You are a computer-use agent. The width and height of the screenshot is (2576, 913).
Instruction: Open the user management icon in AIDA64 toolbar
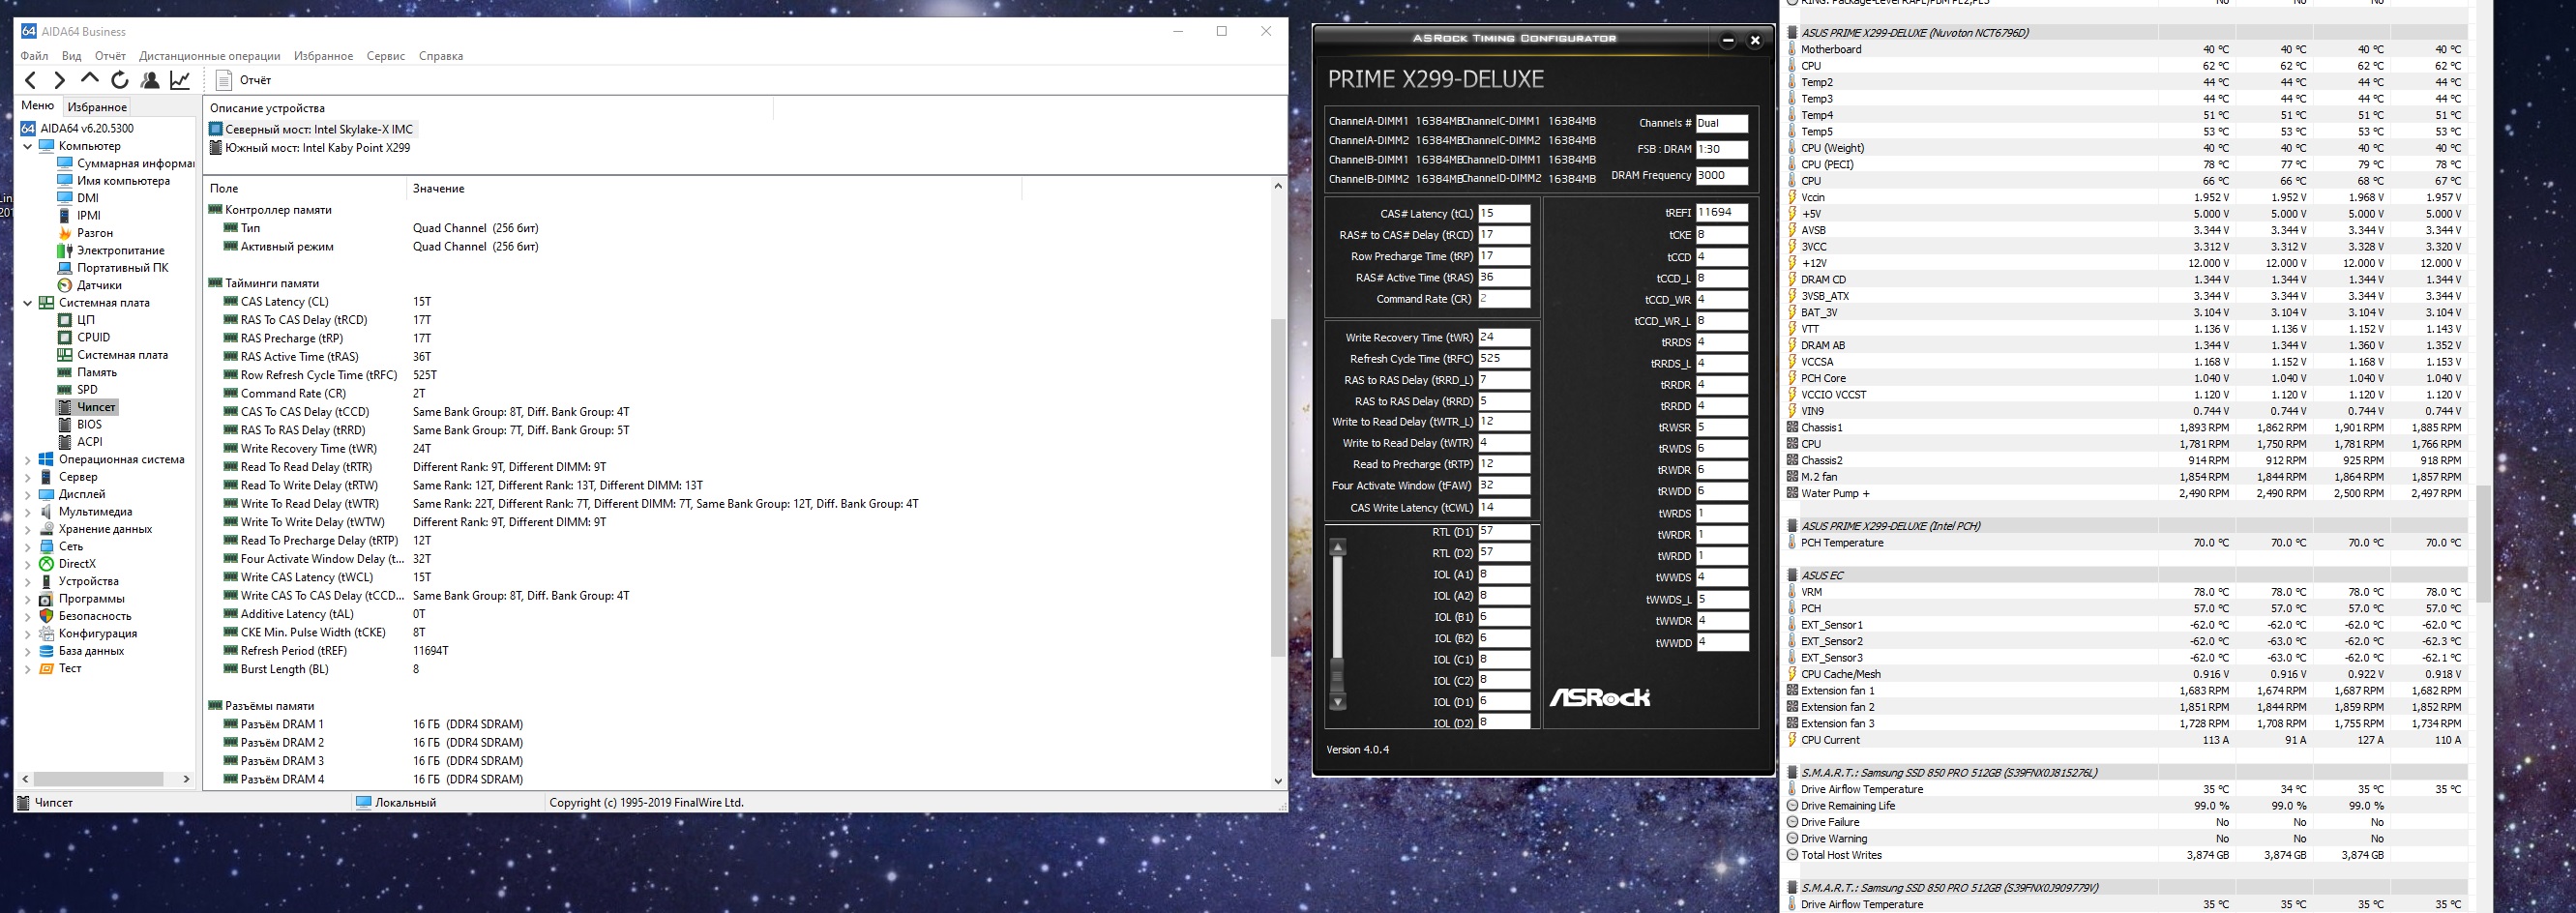150,80
